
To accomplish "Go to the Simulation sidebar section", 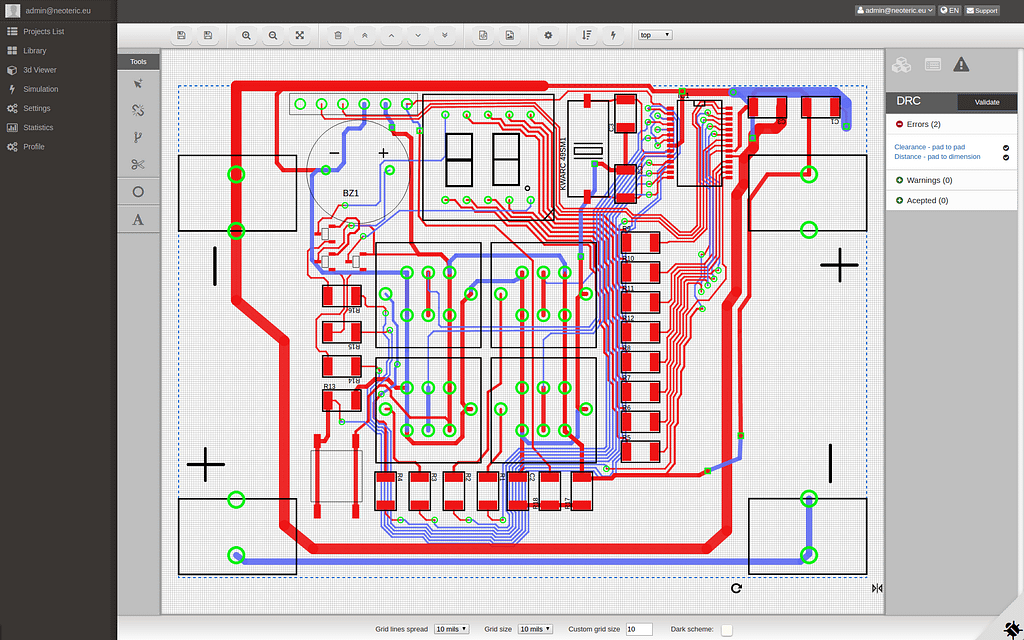I will pos(40,89).
